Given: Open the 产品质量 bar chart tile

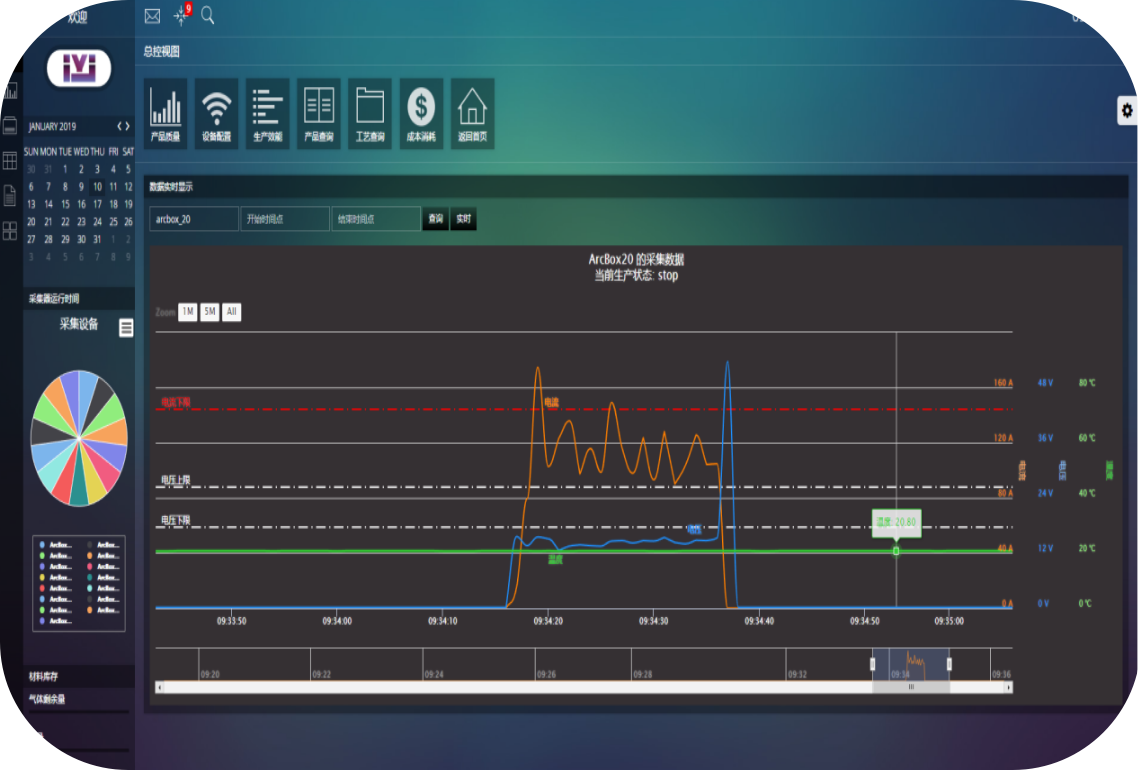Looking at the screenshot, I should click(x=165, y=113).
